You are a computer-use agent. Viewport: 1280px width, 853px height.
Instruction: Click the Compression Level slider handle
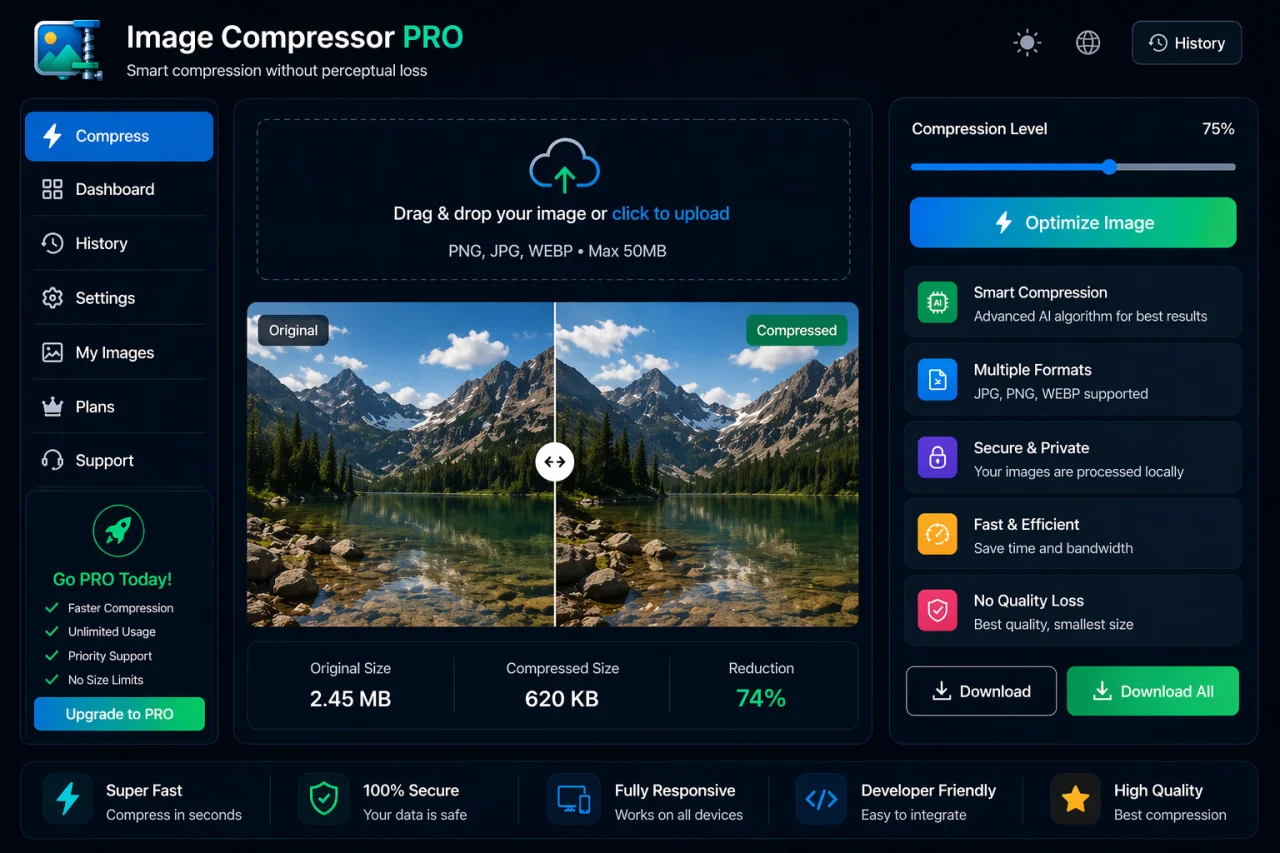coord(1109,167)
